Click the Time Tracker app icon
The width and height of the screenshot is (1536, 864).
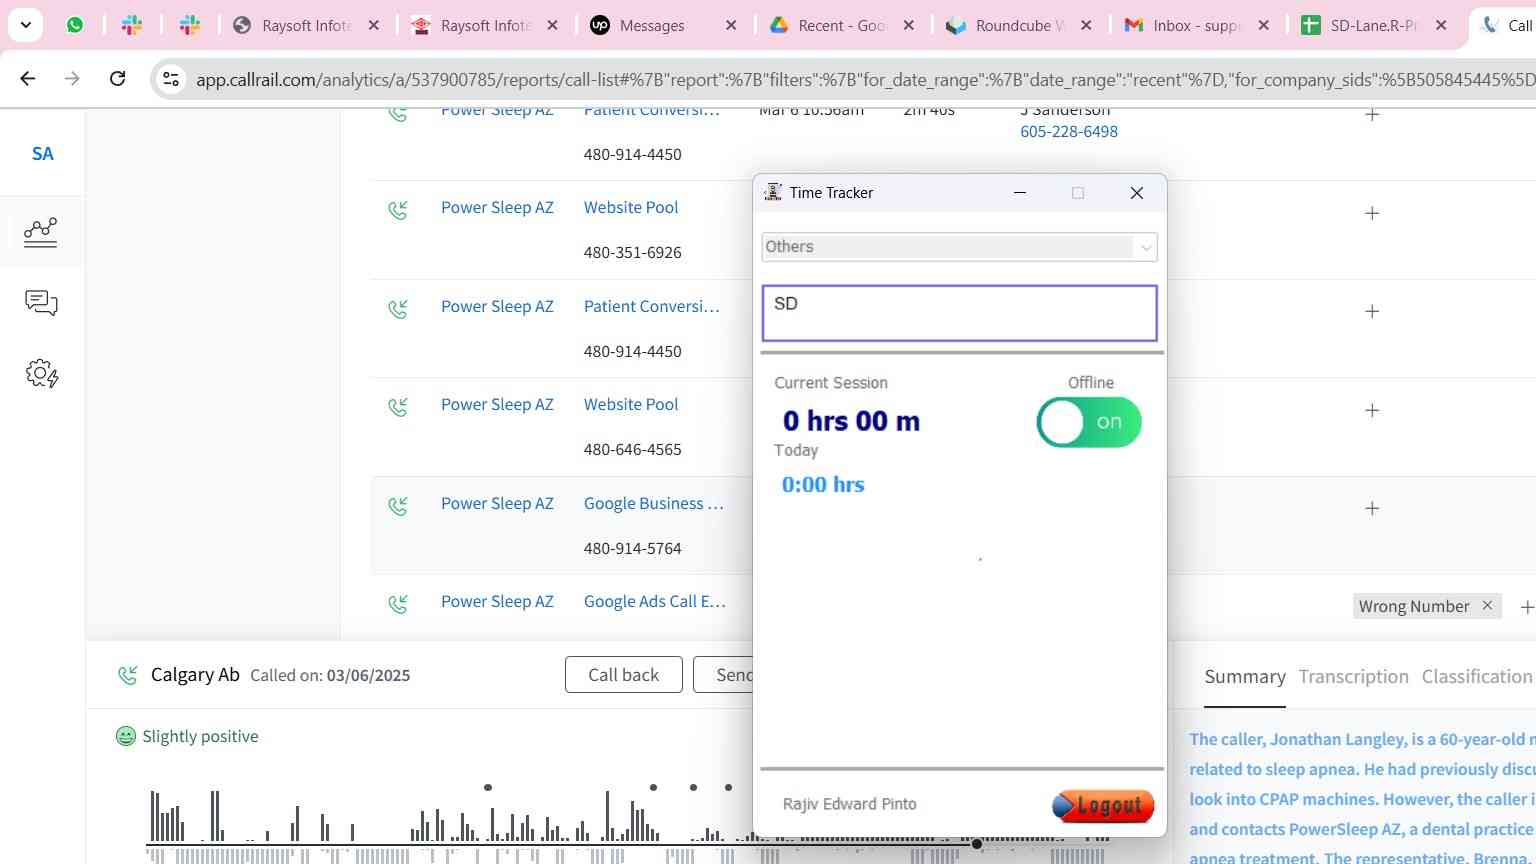pyautogui.click(x=773, y=192)
